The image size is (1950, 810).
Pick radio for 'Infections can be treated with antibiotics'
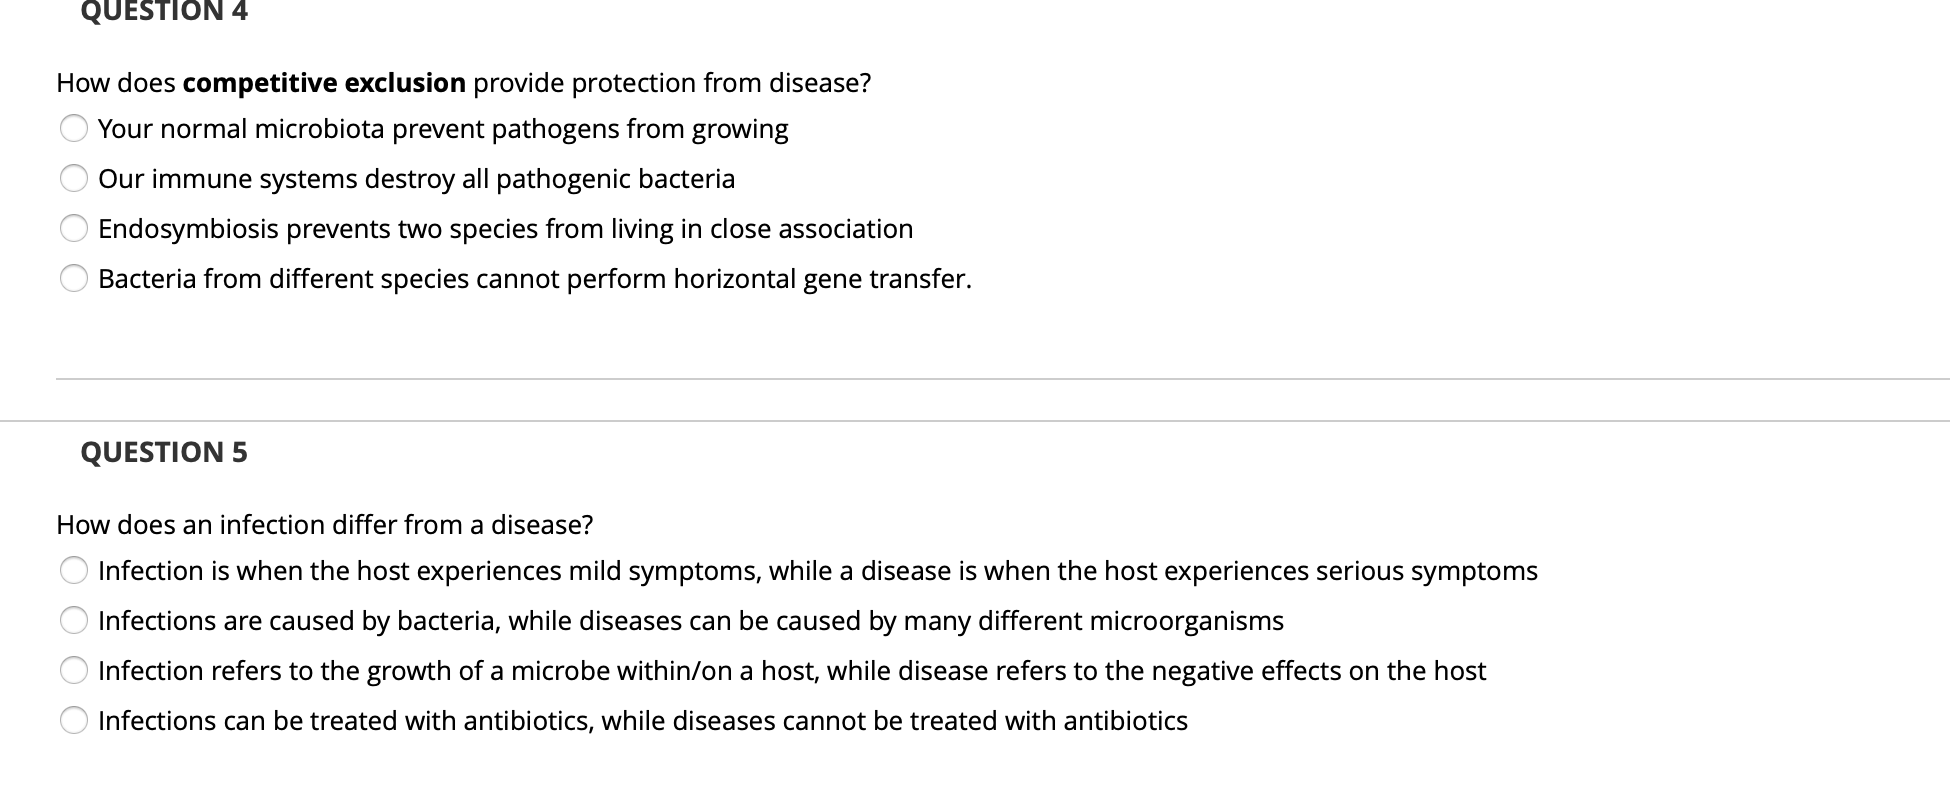click(74, 721)
